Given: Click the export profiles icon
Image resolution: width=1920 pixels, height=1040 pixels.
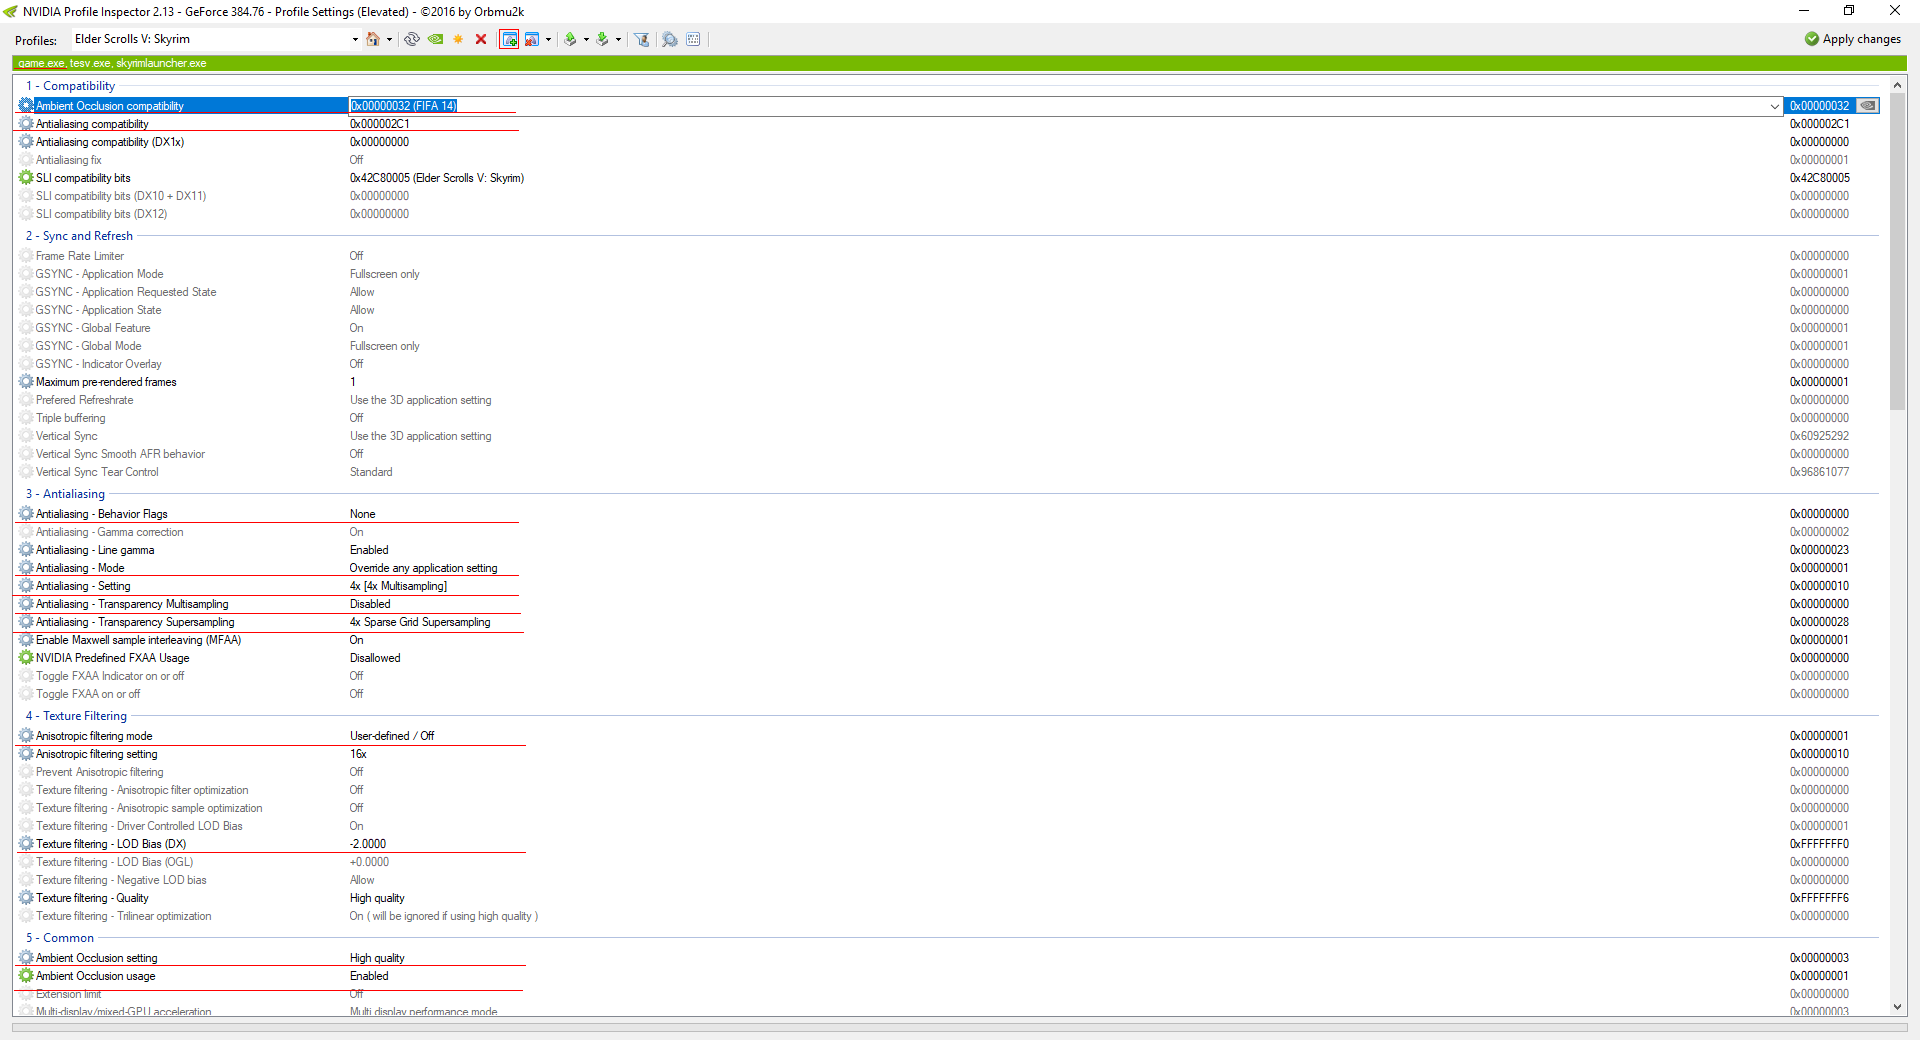Looking at the screenshot, I should [570, 39].
